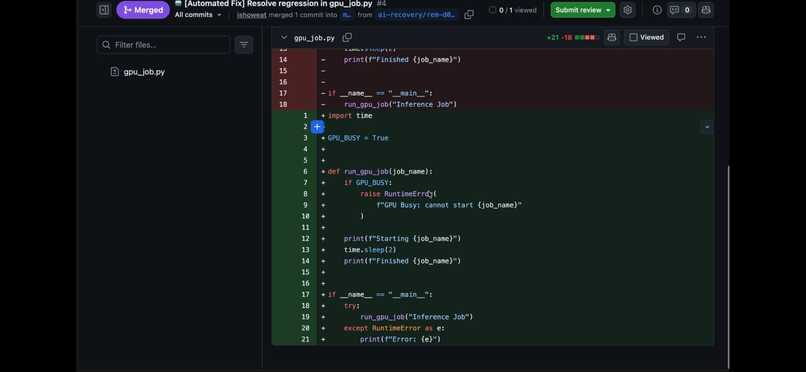
Task: Open Copilot menu for gpu_job.py file
Action: tap(611, 38)
